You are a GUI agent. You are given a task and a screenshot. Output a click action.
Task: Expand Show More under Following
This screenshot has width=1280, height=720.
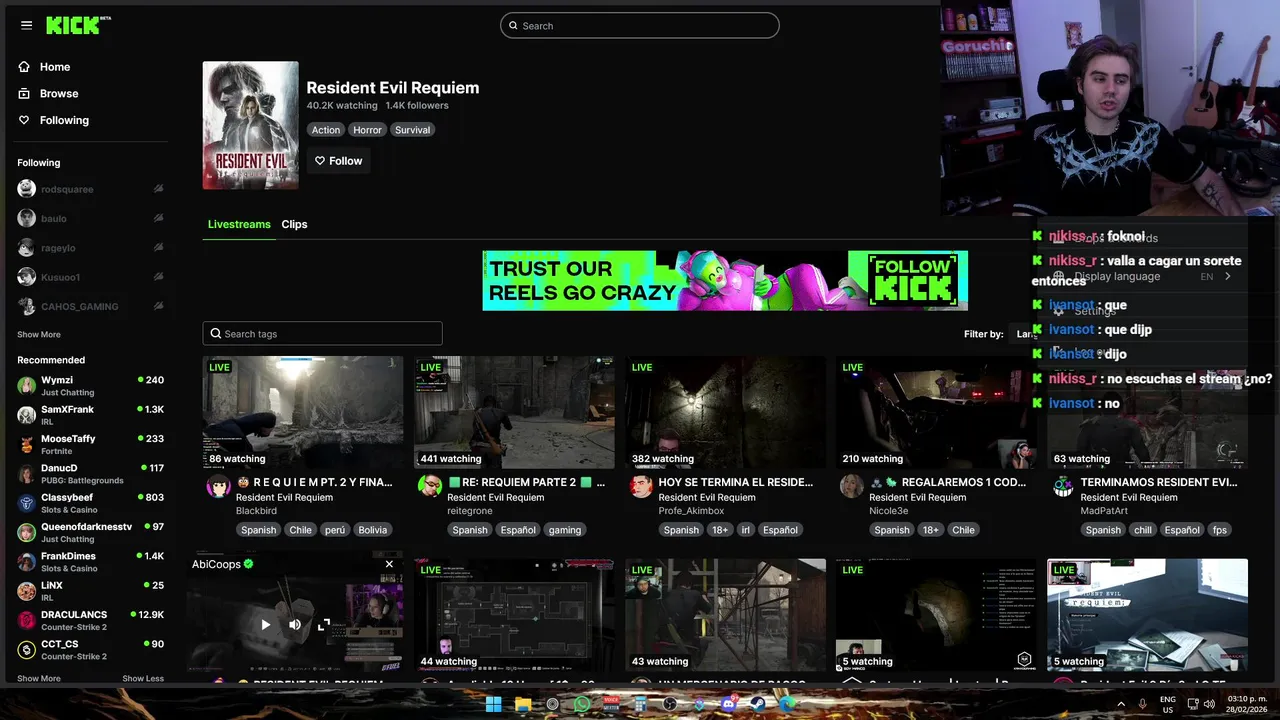(x=39, y=335)
